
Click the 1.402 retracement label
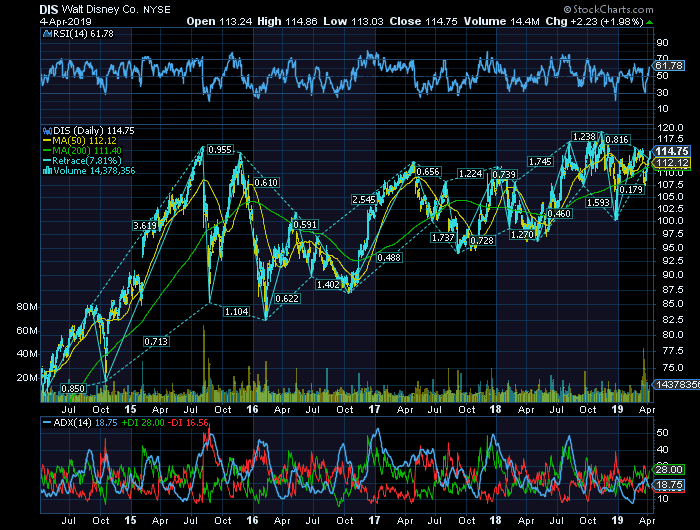pyautogui.click(x=328, y=284)
